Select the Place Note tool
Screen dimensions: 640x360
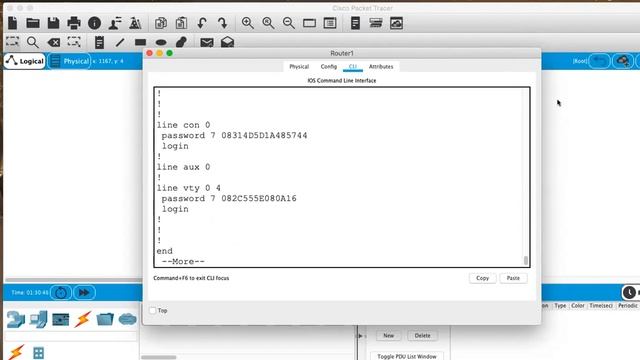99,42
